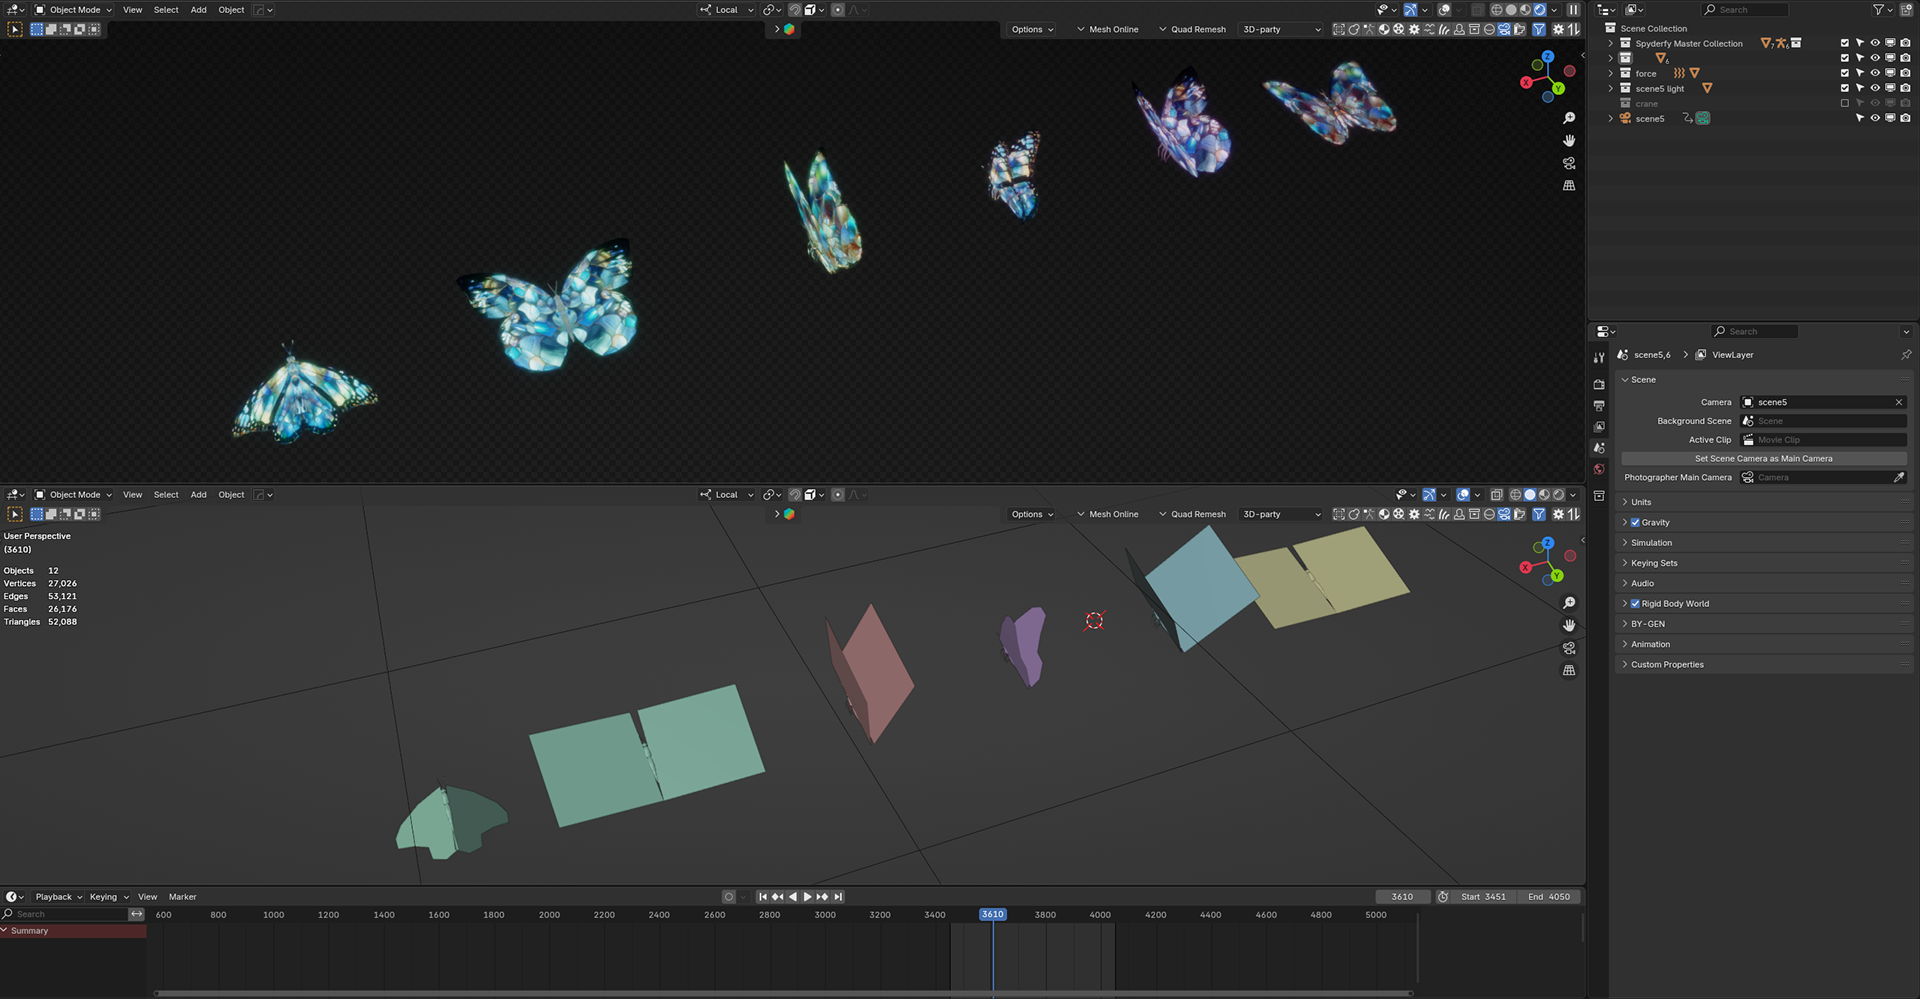The height and width of the screenshot is (999, 1920).
Task: Open the outliner filter dropdown
Action: (1882, 10)
